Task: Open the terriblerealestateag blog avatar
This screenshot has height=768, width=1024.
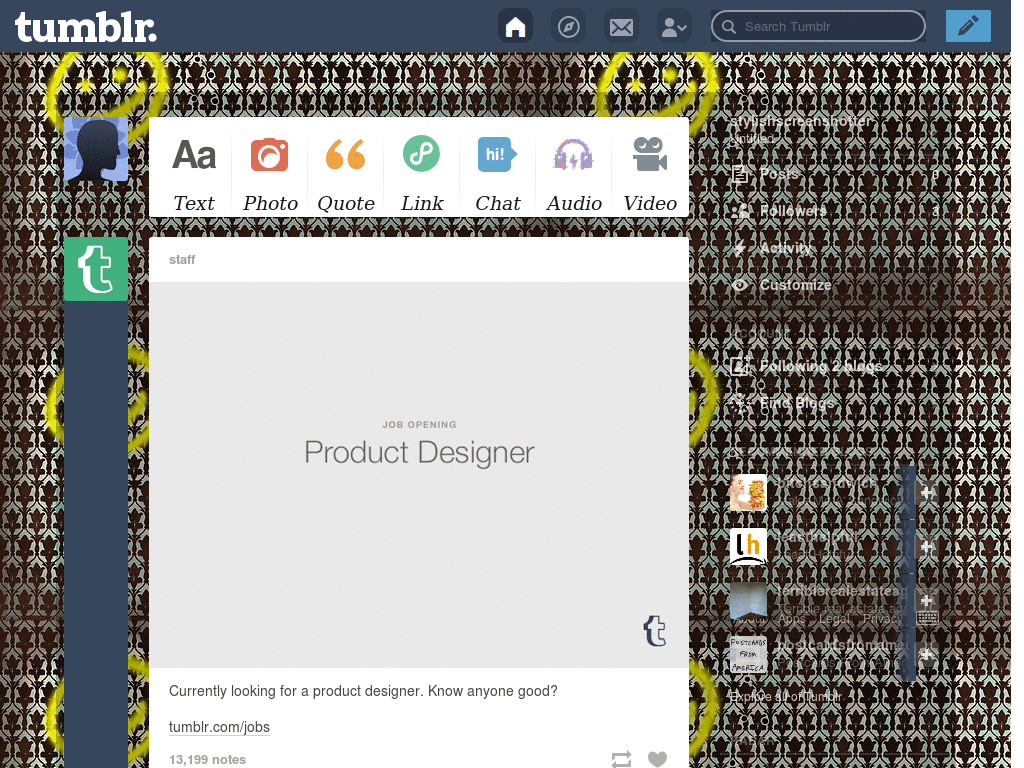Action: point(748,601)
